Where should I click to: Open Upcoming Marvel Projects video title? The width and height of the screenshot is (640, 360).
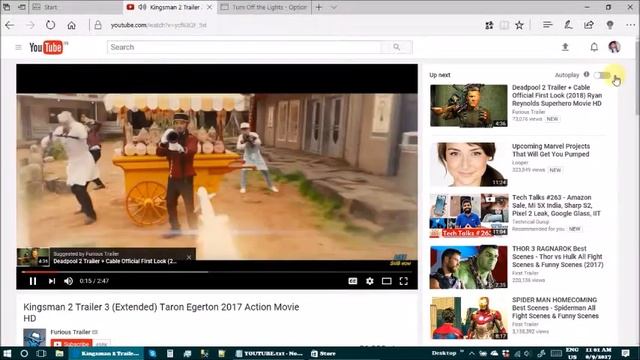coord(551,150)
